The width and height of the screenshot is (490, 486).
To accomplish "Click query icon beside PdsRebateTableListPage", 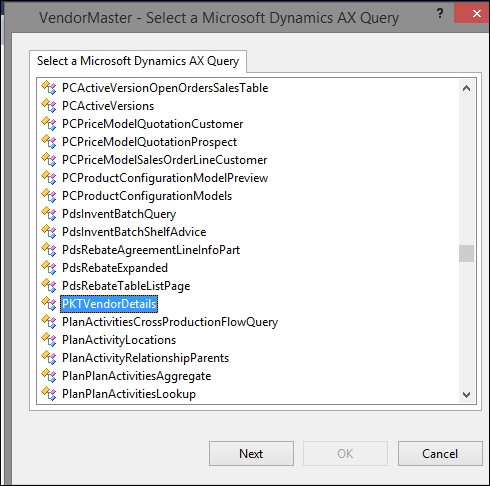I will pyautogui.click(x=49, y=286).
